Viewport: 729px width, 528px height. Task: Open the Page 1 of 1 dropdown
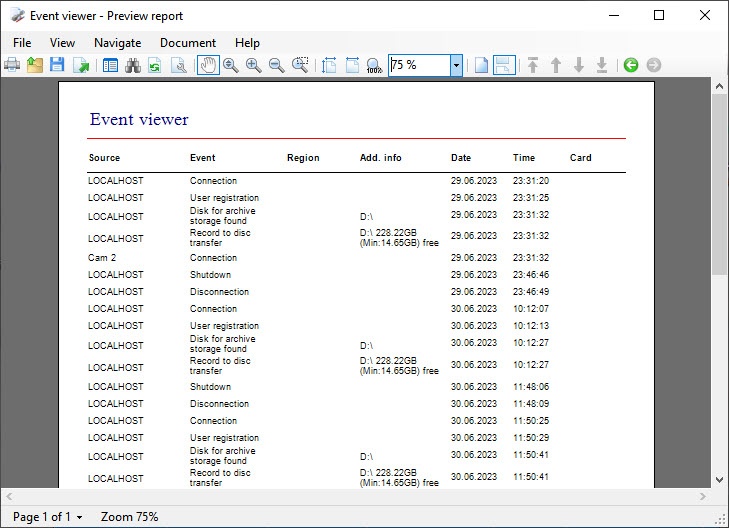[x=47, y=517]
